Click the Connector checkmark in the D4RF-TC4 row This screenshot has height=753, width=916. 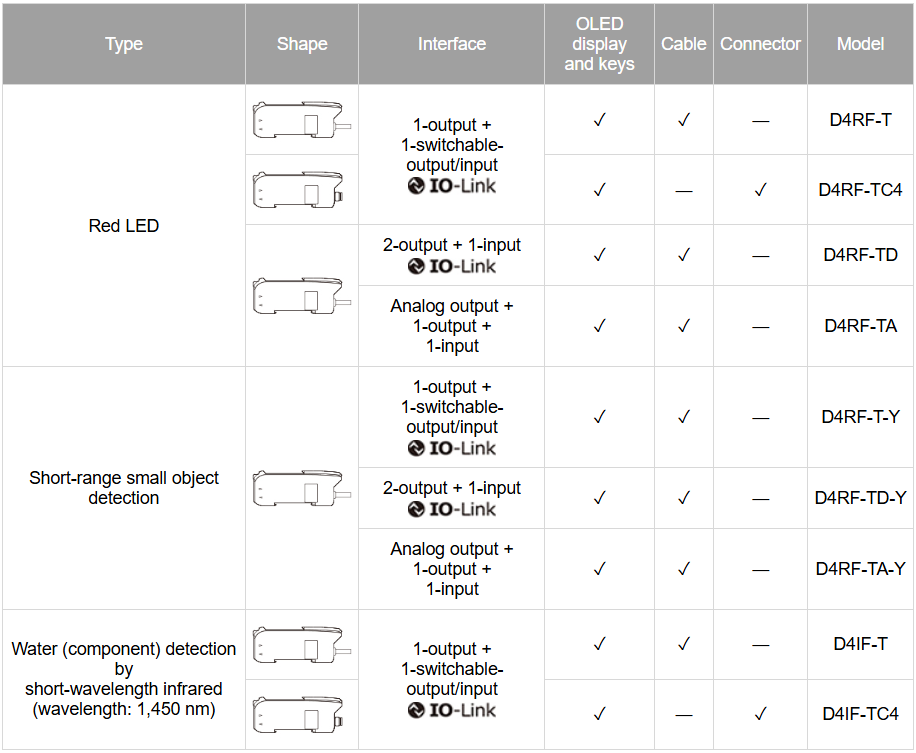pyautogui.click(x=760, y=189)
